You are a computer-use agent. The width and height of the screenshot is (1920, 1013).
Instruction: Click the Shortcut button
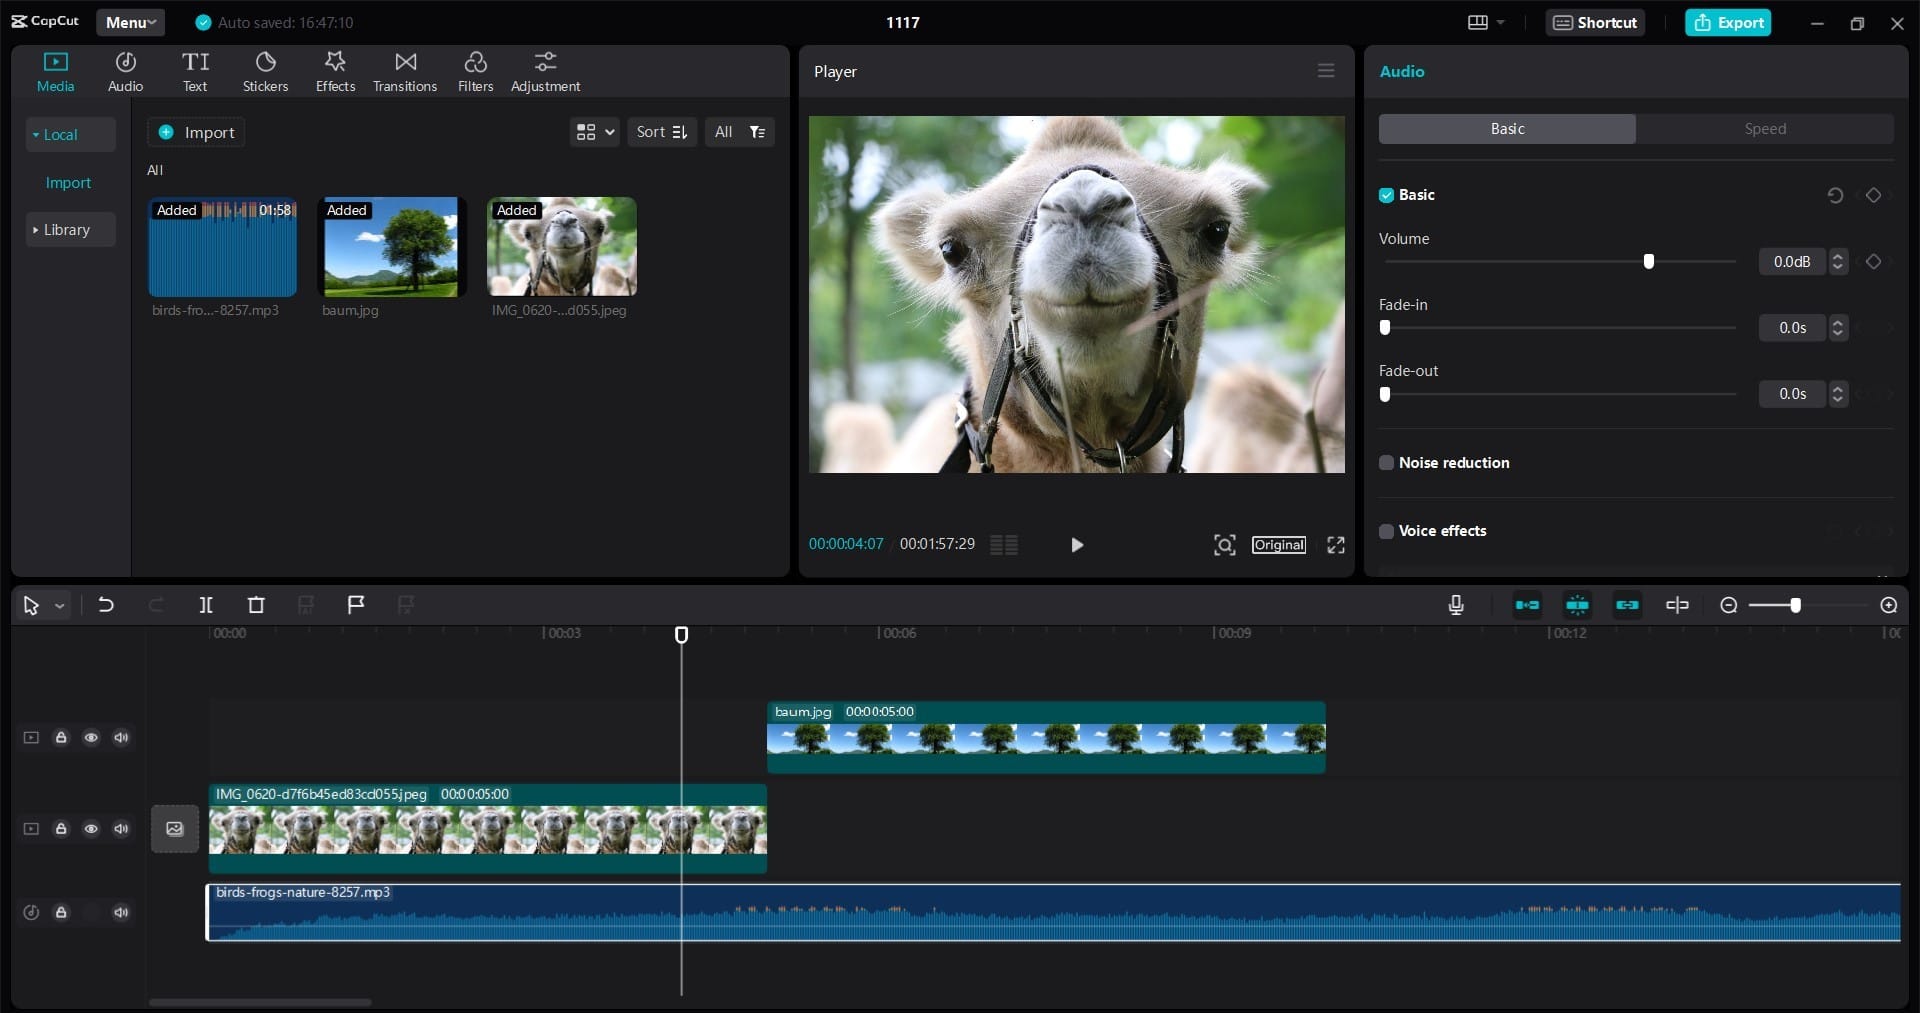[1595, 22]
